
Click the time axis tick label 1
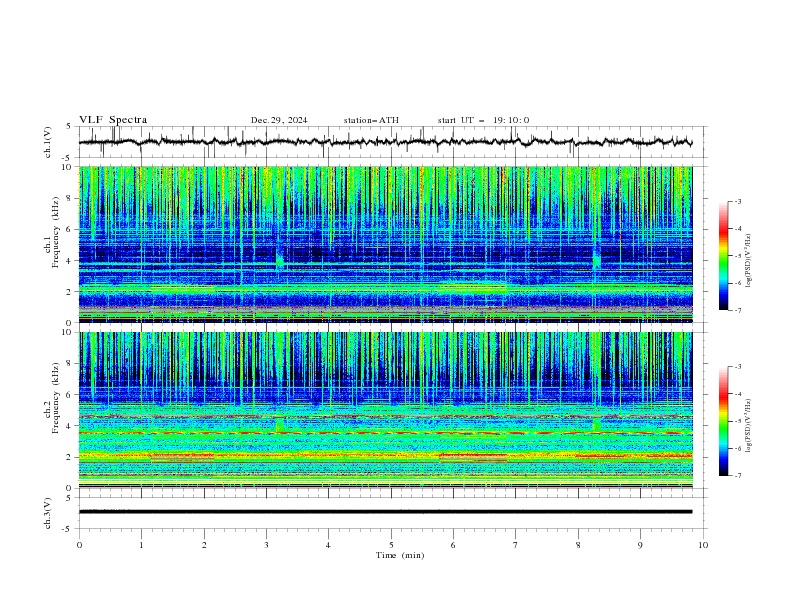coord(141,545)
